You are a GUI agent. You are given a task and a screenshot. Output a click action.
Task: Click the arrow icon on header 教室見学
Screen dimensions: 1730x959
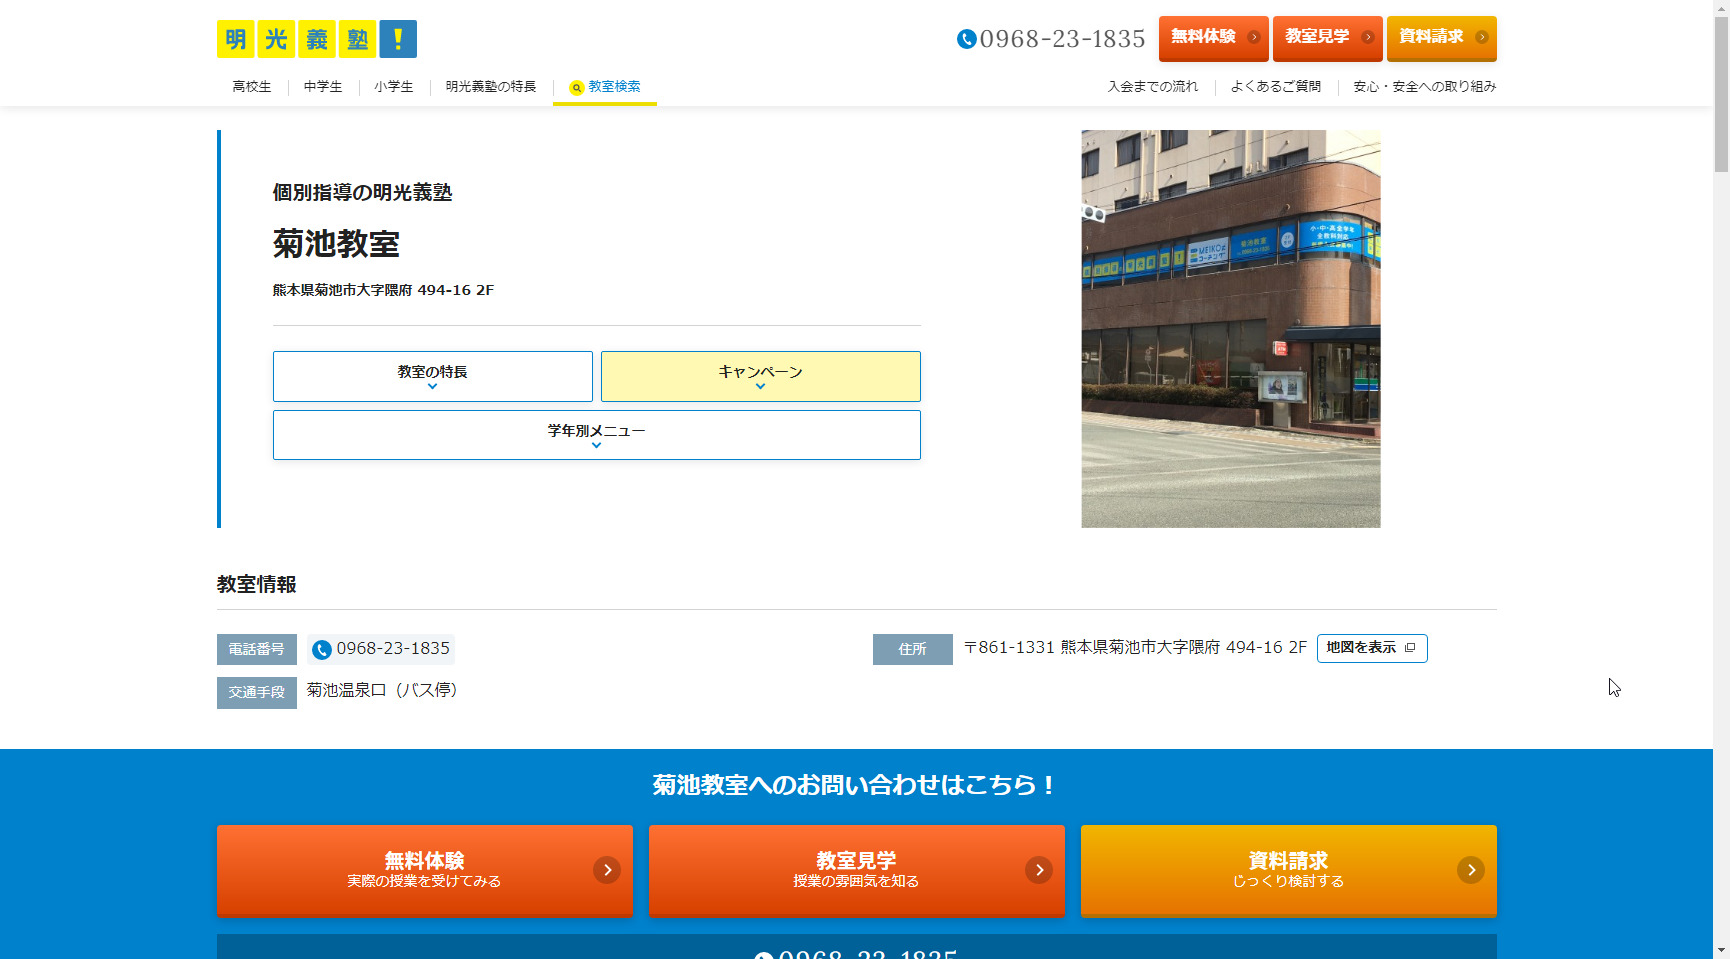click(x=1367, y=37)
